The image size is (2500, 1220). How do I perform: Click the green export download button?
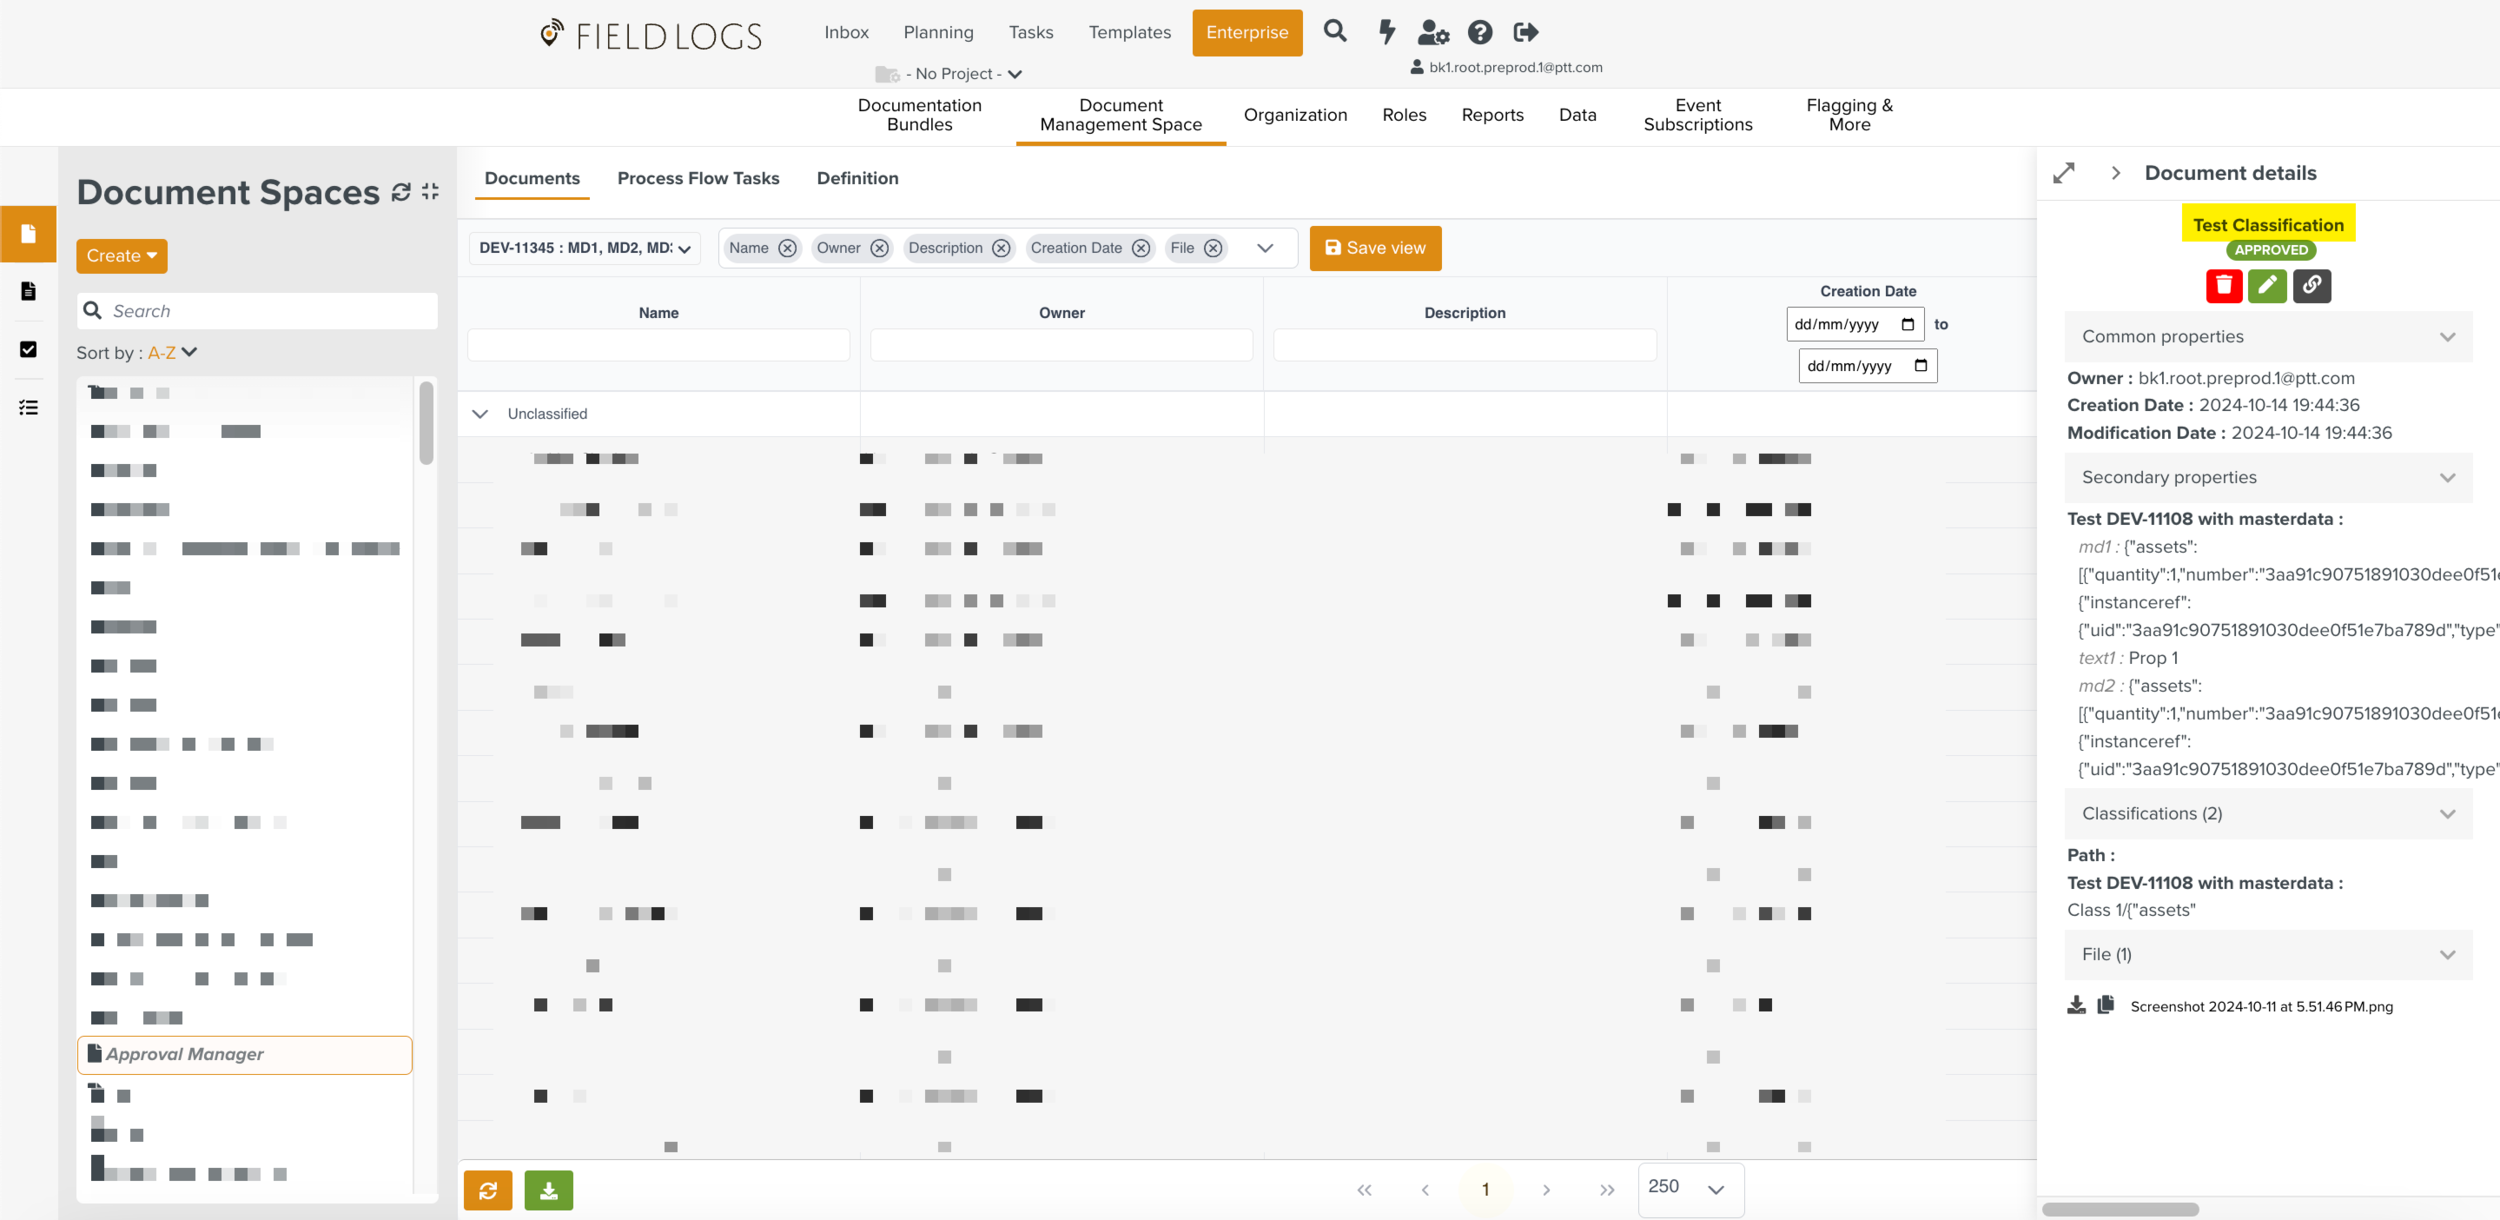pos(548,1190)
